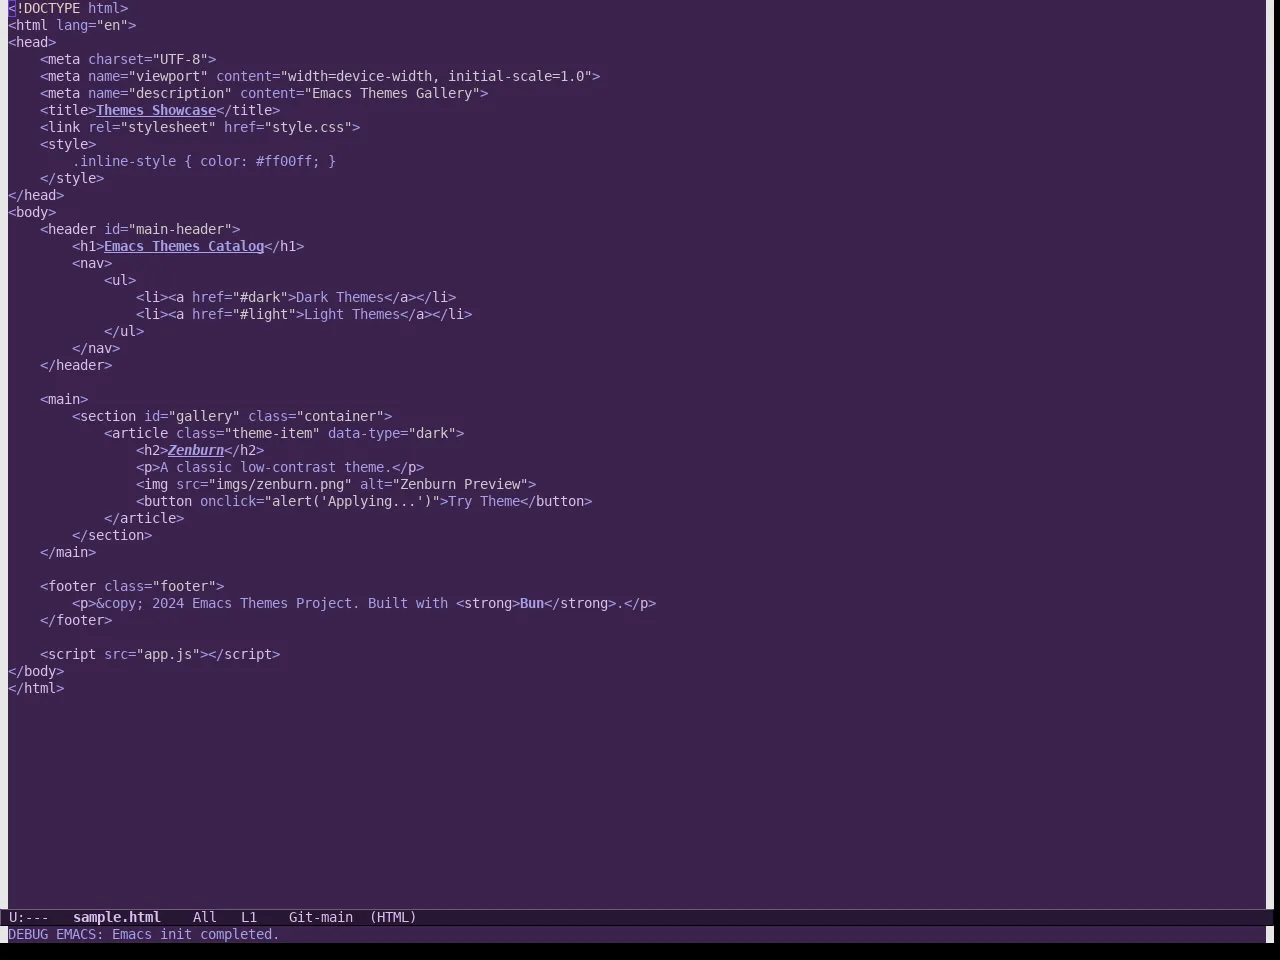Click the (HTML) major mode indicator
1280x960 pixels.
[393, 917]
